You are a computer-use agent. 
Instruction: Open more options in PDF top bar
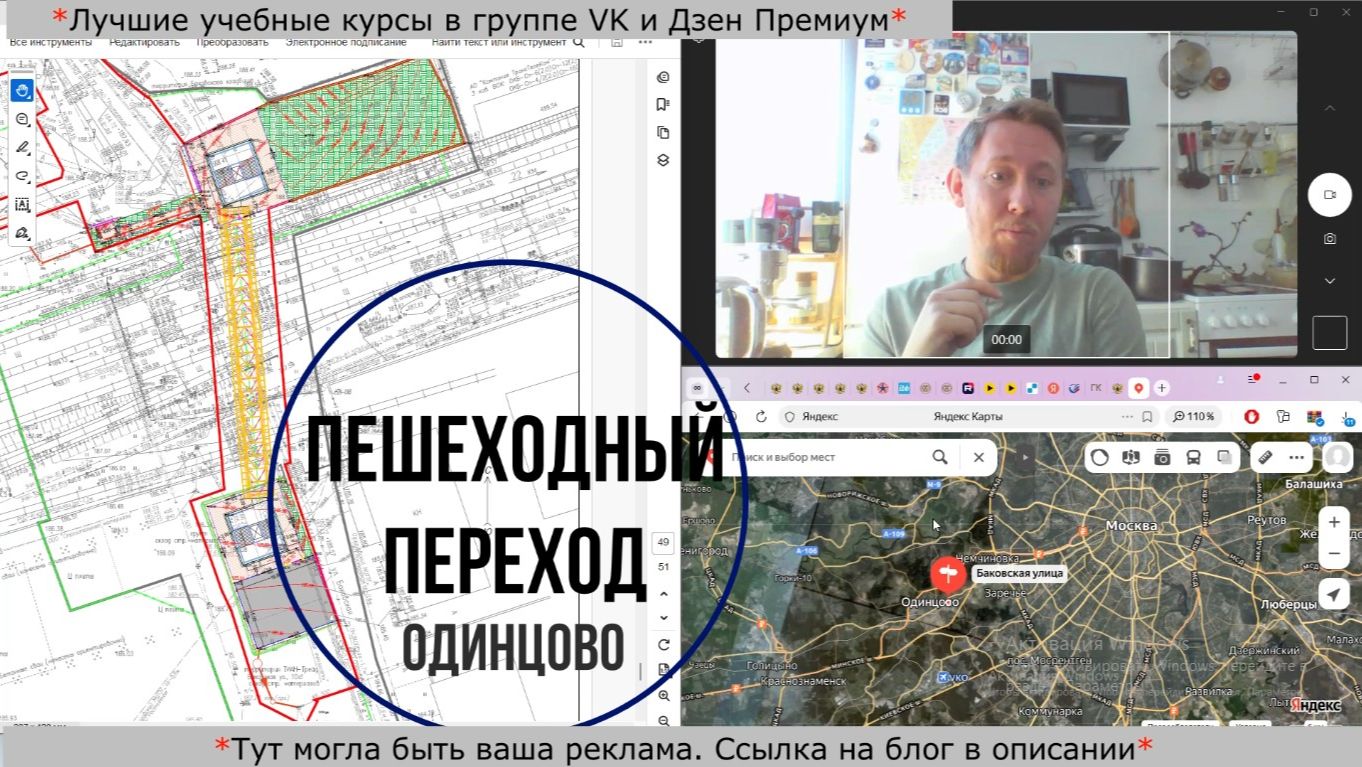pos(645,42)
